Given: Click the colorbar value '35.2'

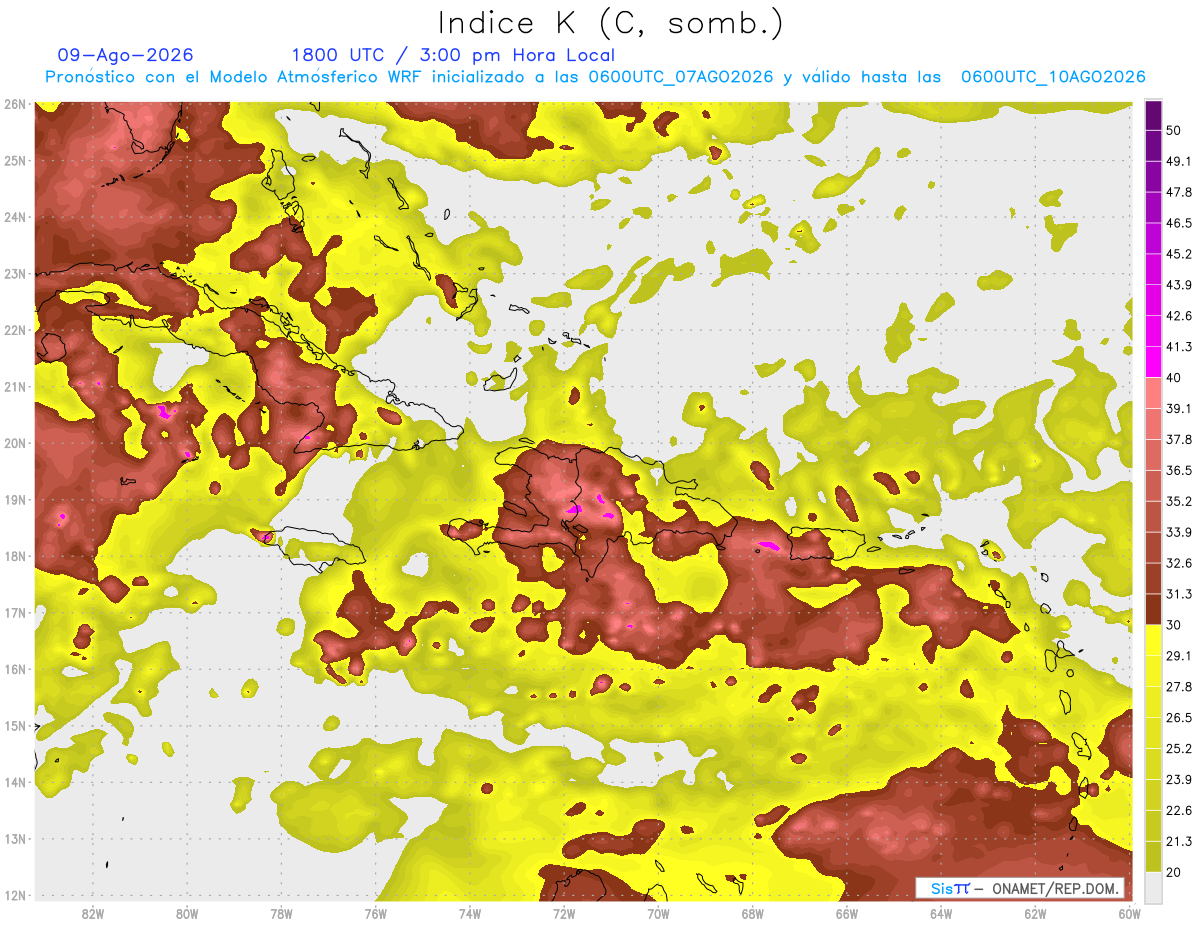Looking at the screenshot, I should [x=1179, y=501].
